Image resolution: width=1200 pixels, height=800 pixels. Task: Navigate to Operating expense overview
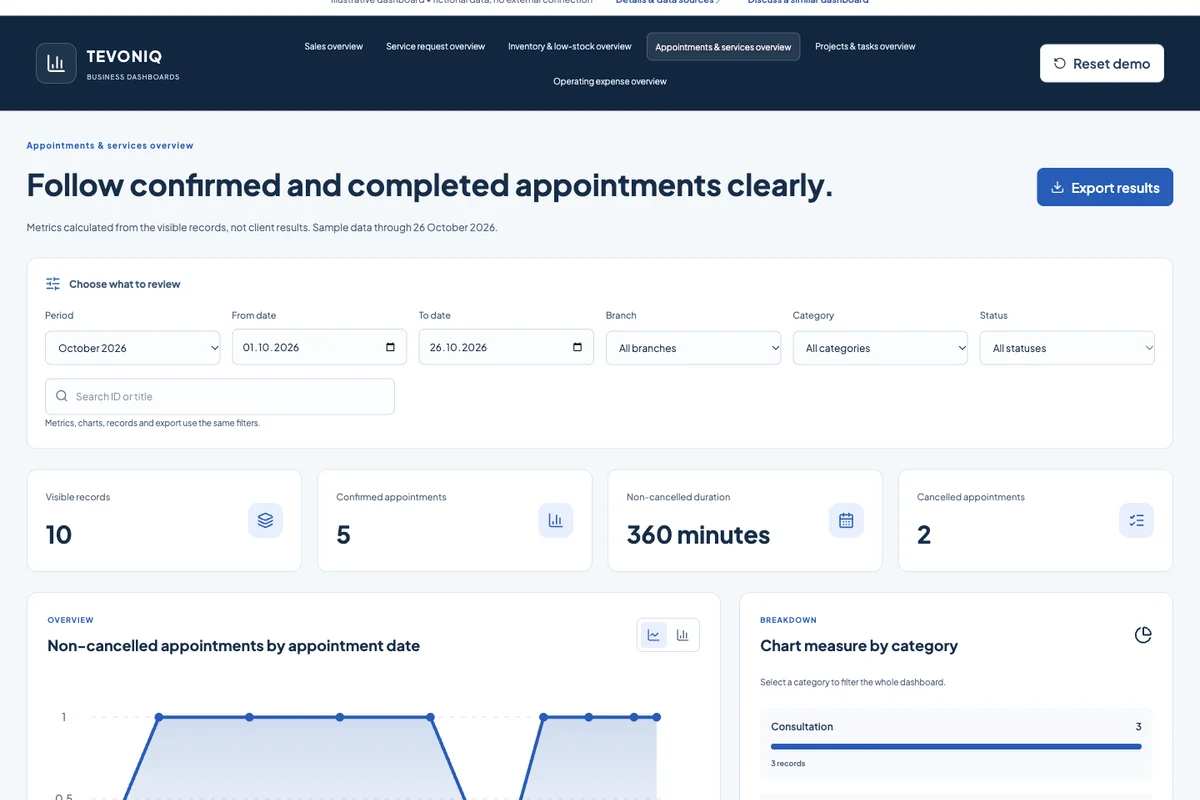point(610,81)
